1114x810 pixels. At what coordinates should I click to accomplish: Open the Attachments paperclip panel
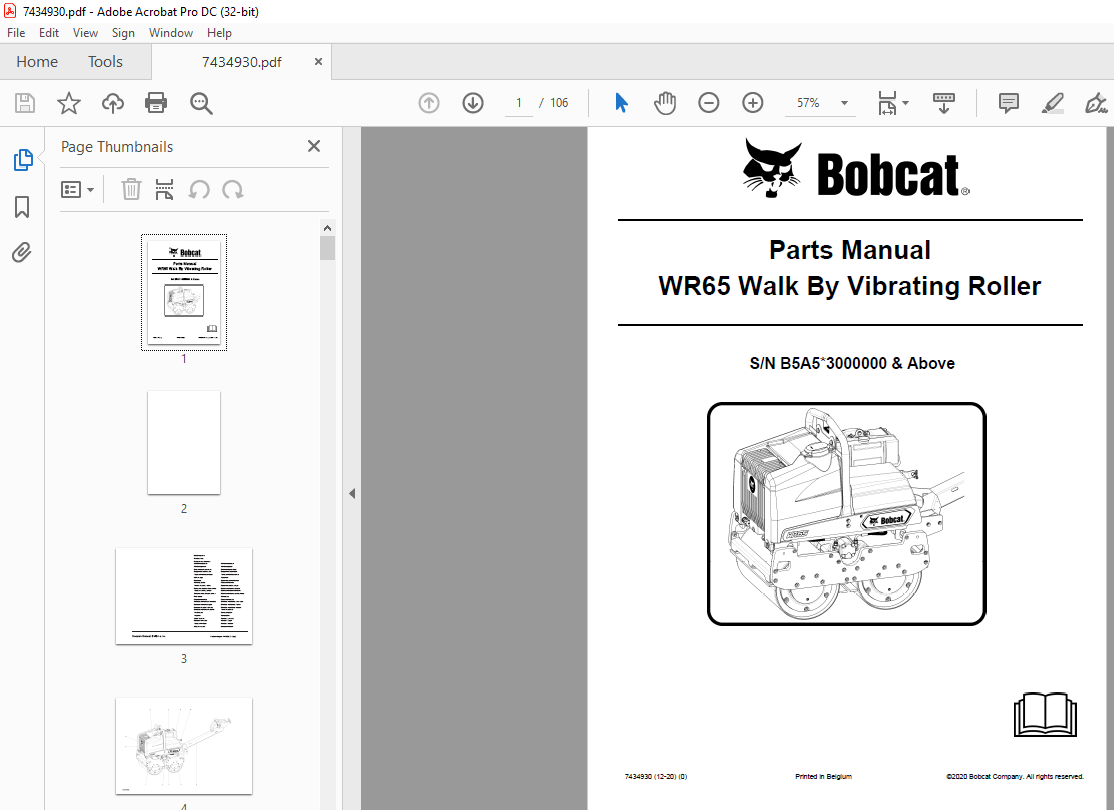pyautogui.click(x=22, y=252)
